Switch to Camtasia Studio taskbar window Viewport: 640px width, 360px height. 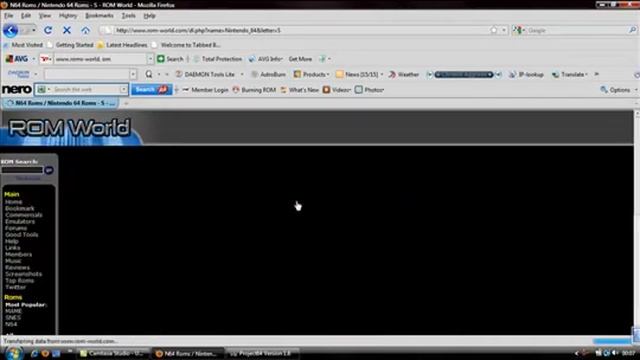tap(113, 353)
